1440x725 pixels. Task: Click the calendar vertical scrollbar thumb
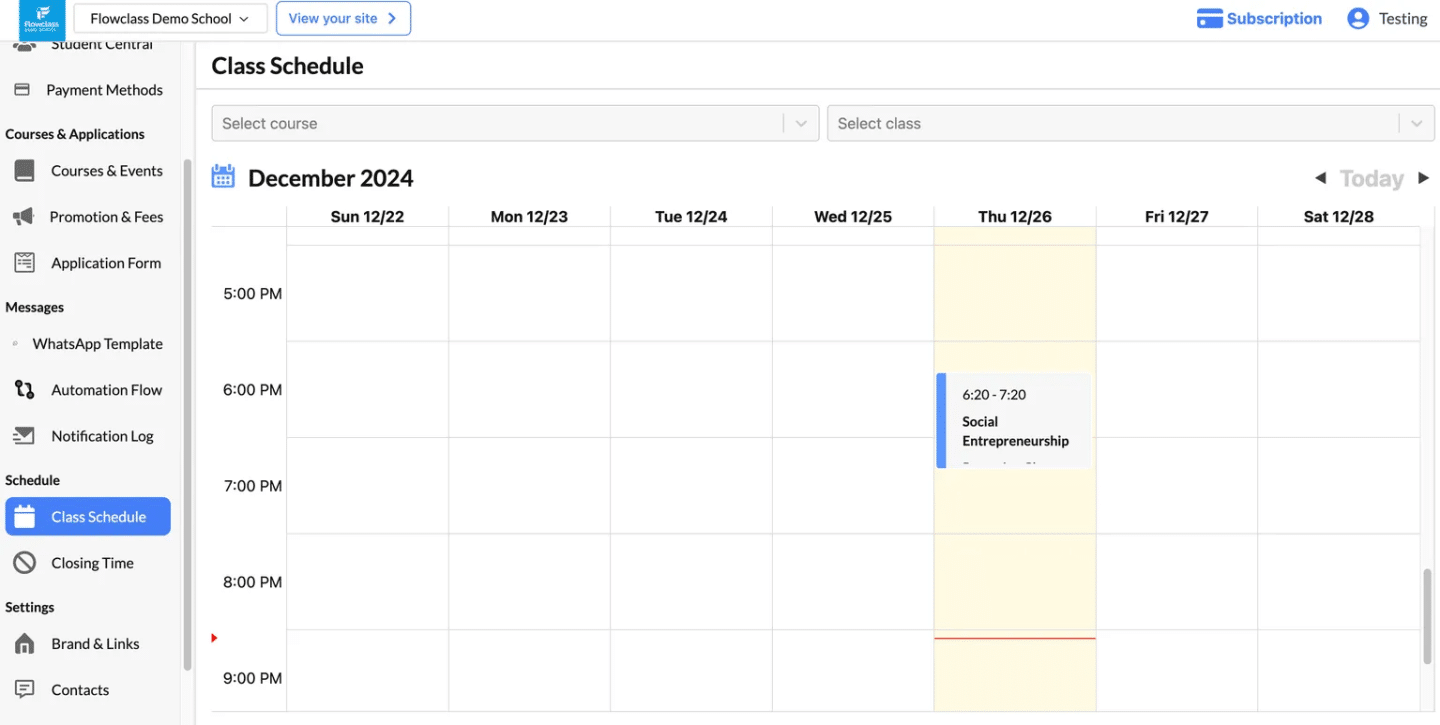pos(1427,616)
